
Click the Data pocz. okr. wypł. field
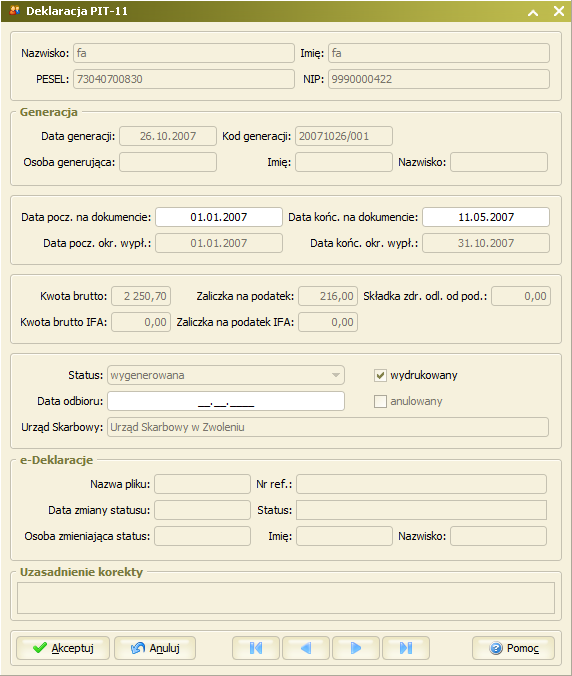[219, 243]
